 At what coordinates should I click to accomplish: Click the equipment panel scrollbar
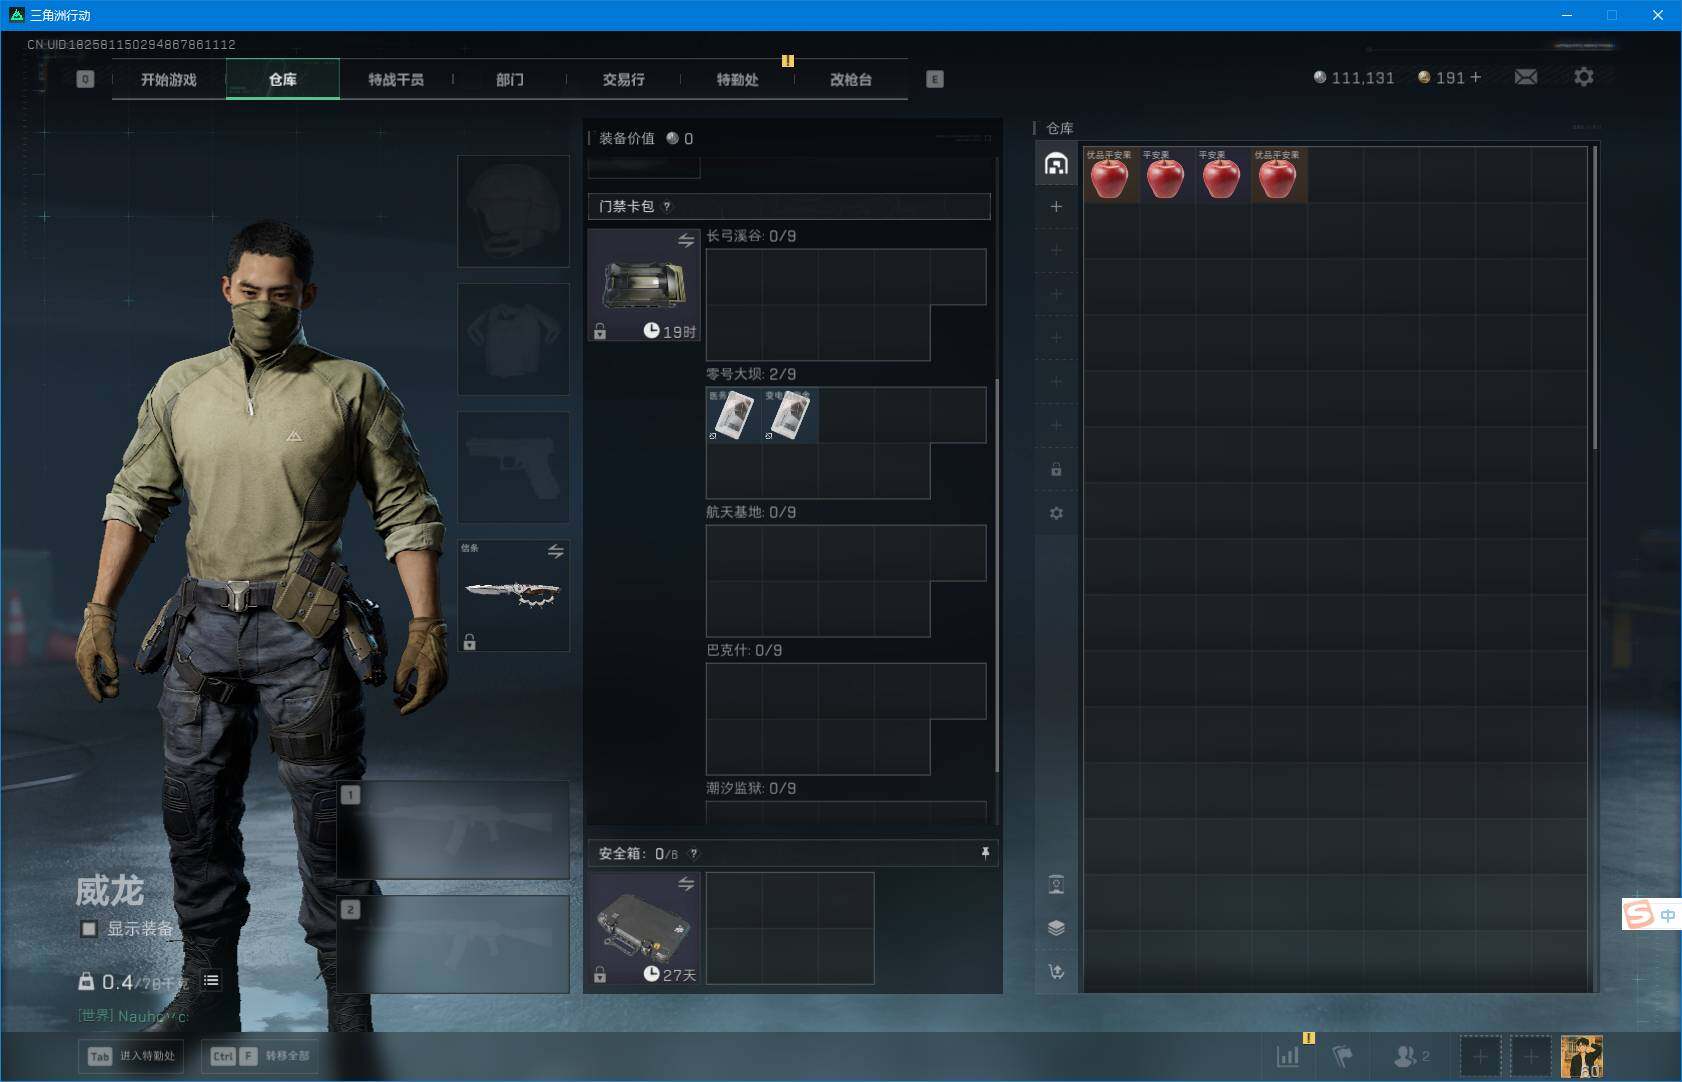(997, 575)
